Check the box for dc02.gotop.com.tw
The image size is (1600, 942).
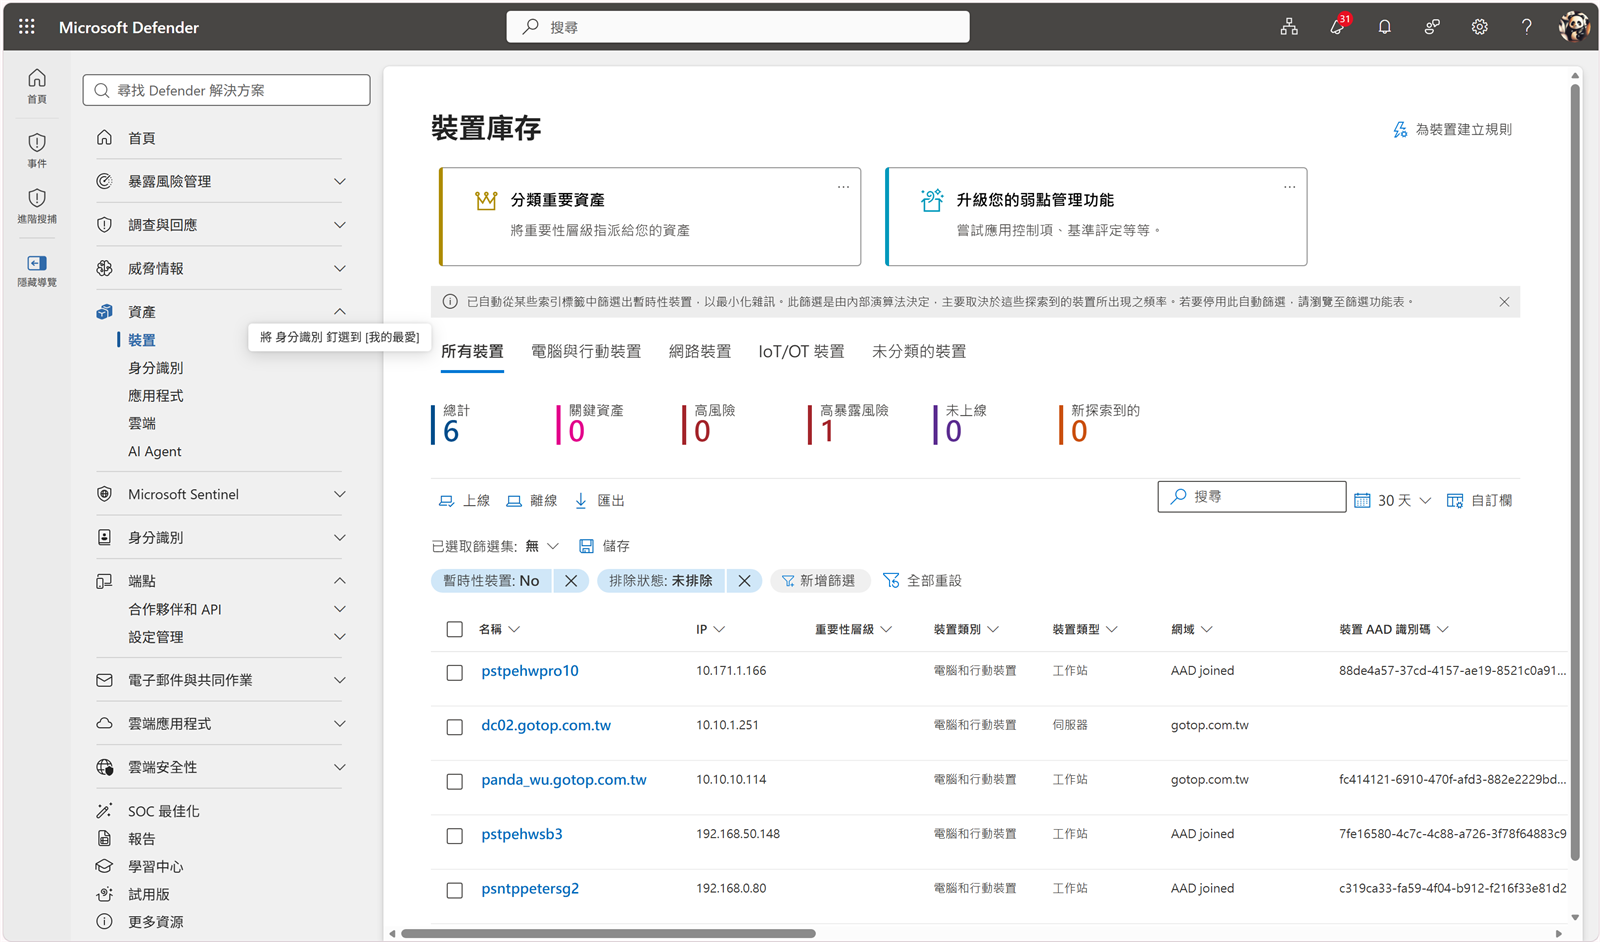coord(454,727)
